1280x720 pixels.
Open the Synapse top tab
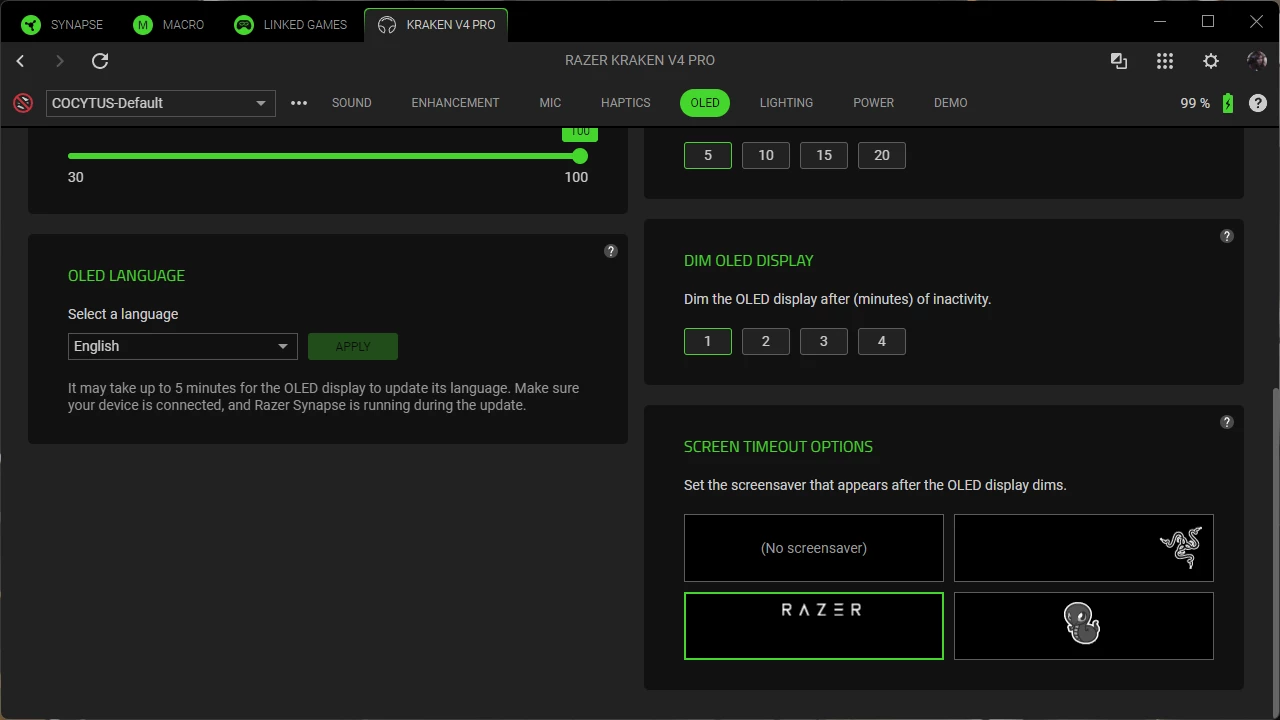(x=62, y=24)
